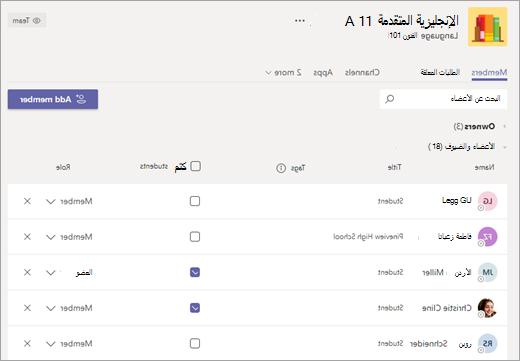Click Christie Cline's profile photo
Screen dimensions: 520x361
487,308
